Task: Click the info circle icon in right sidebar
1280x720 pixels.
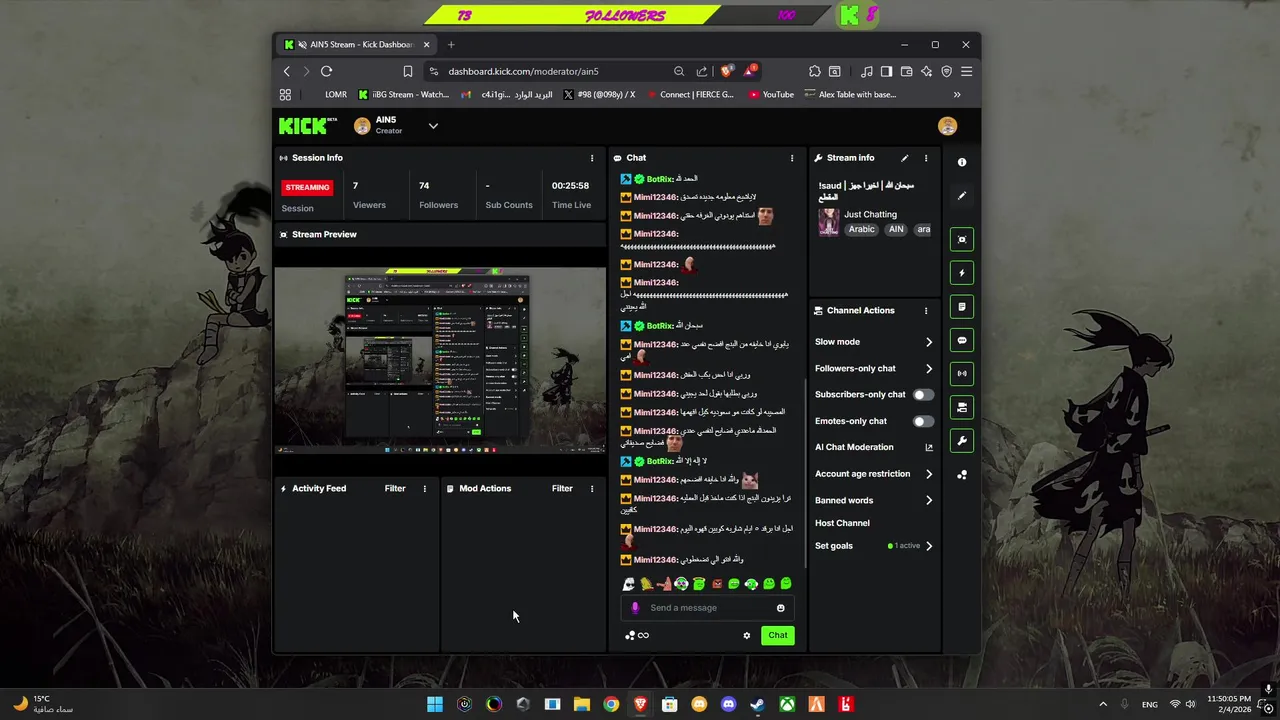Action: tap(962, 162)
